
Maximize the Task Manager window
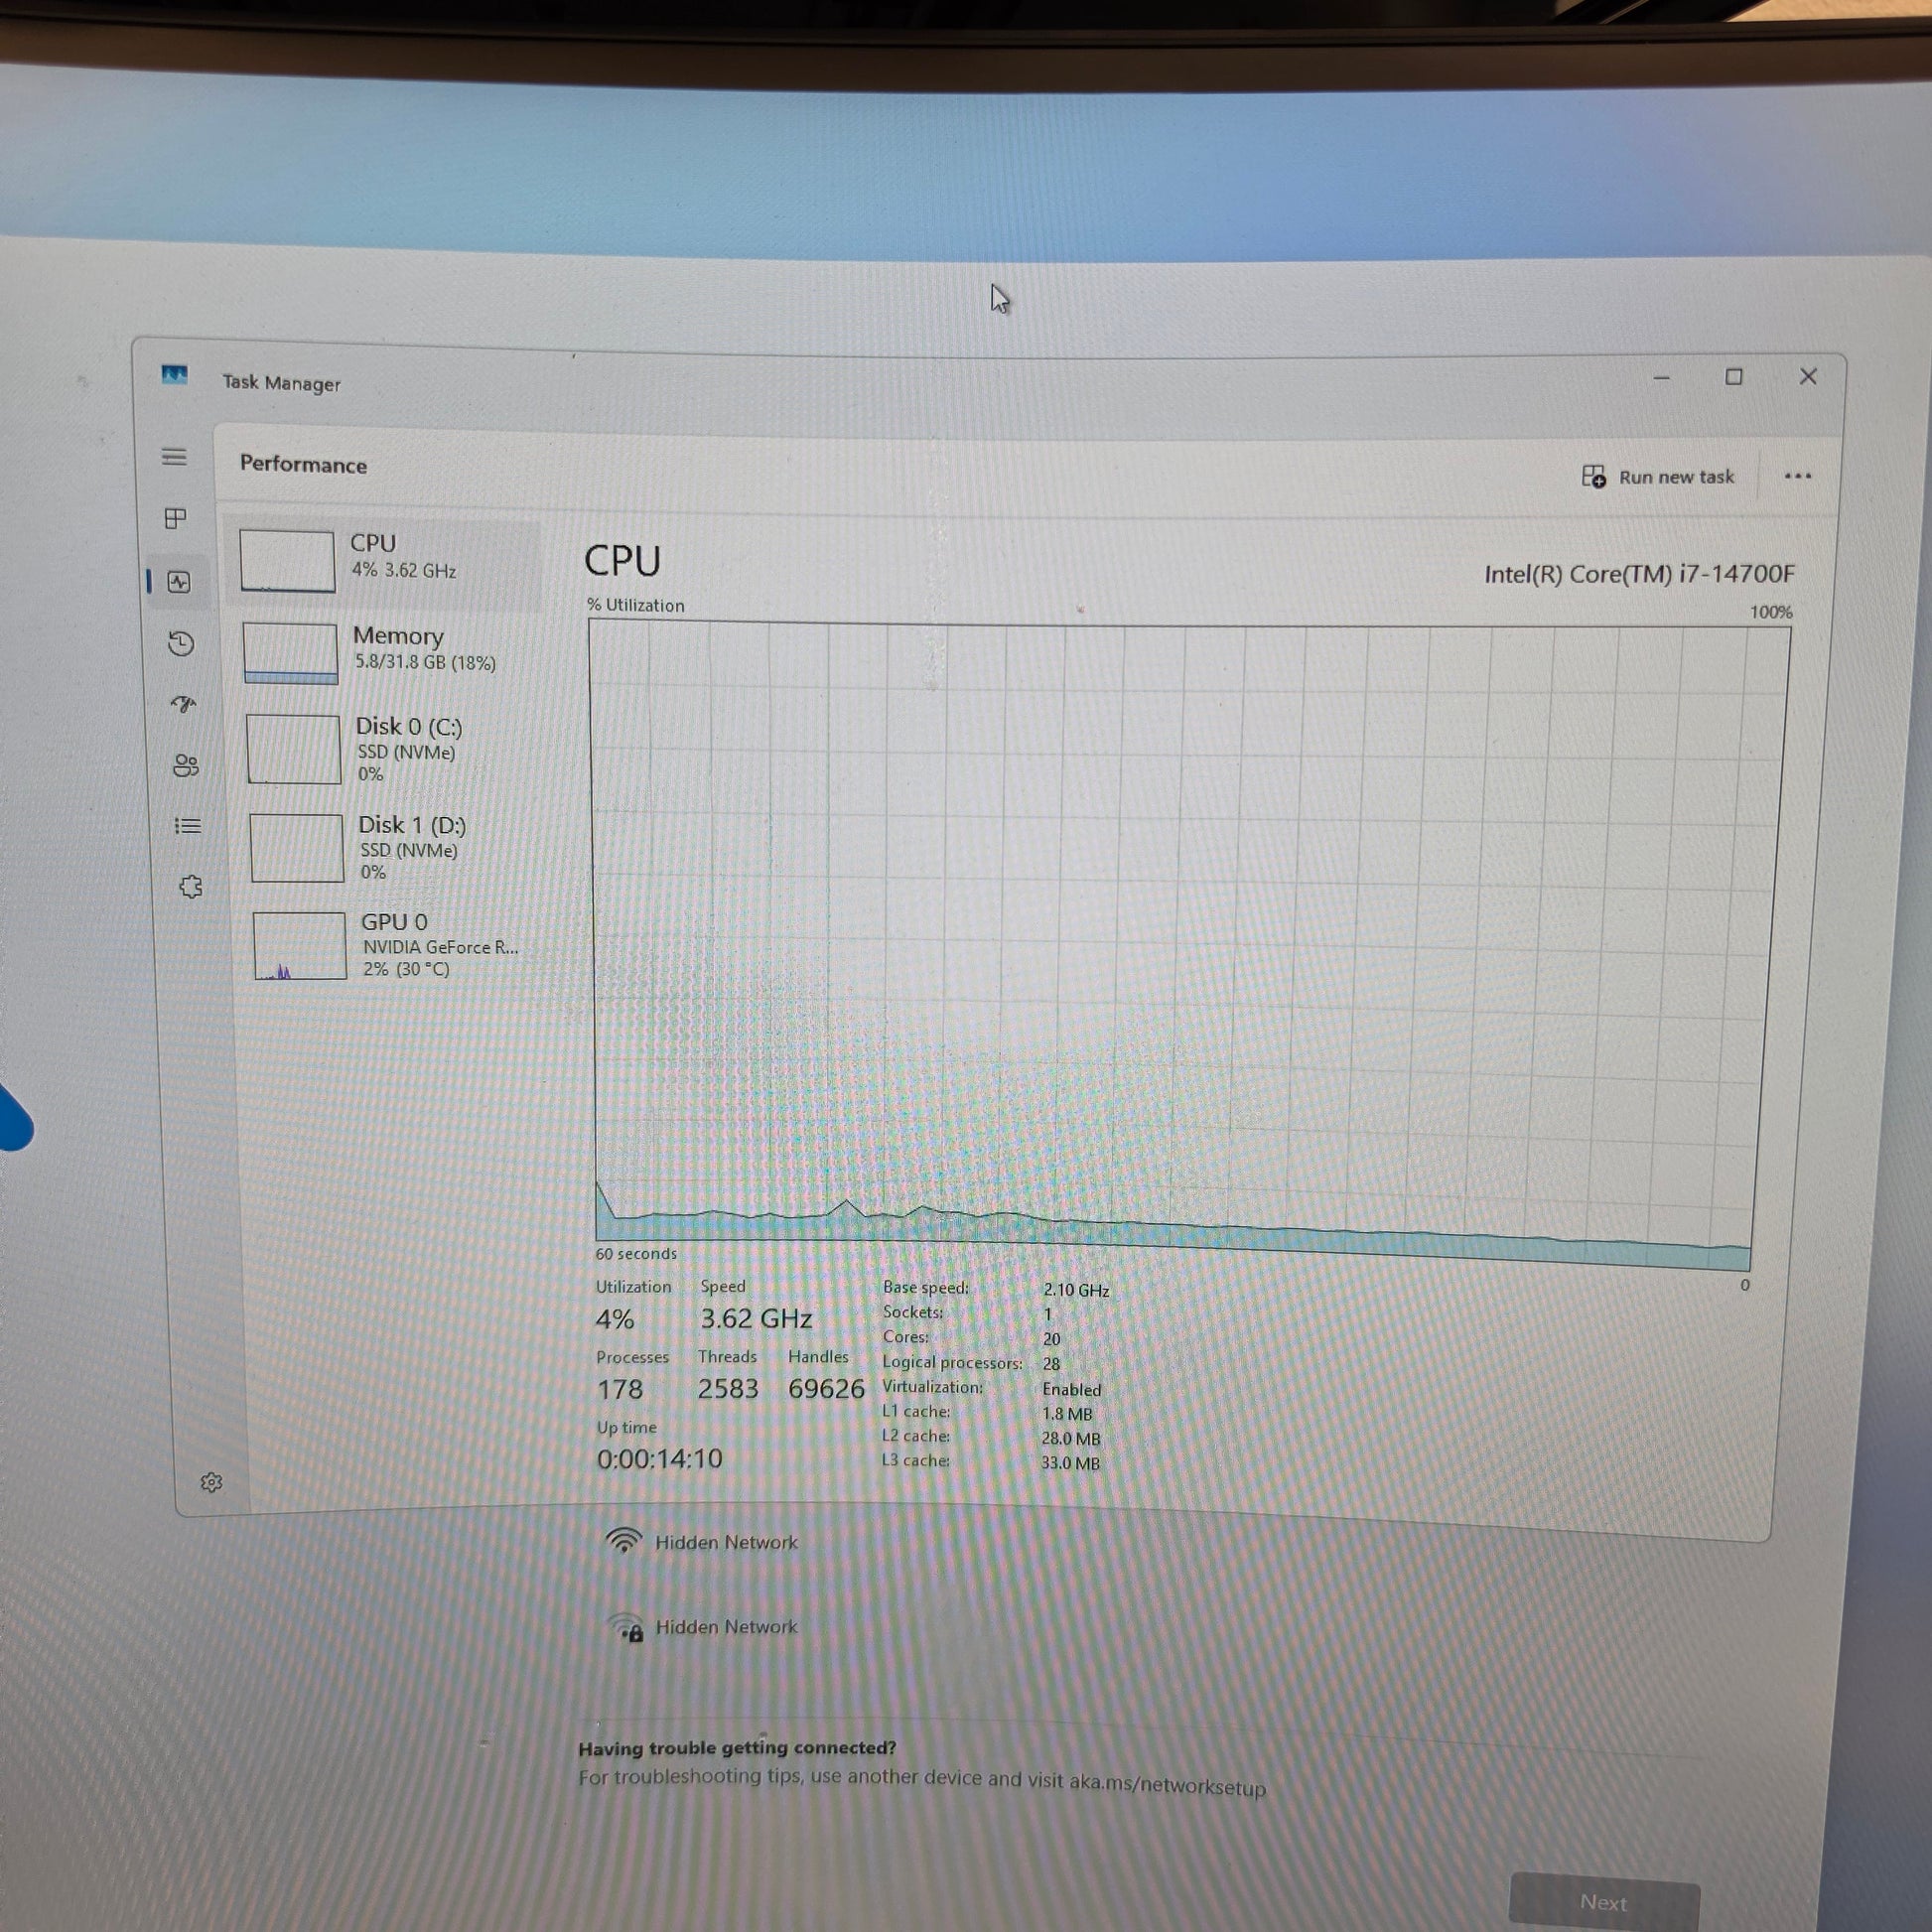pos(1734,377)
